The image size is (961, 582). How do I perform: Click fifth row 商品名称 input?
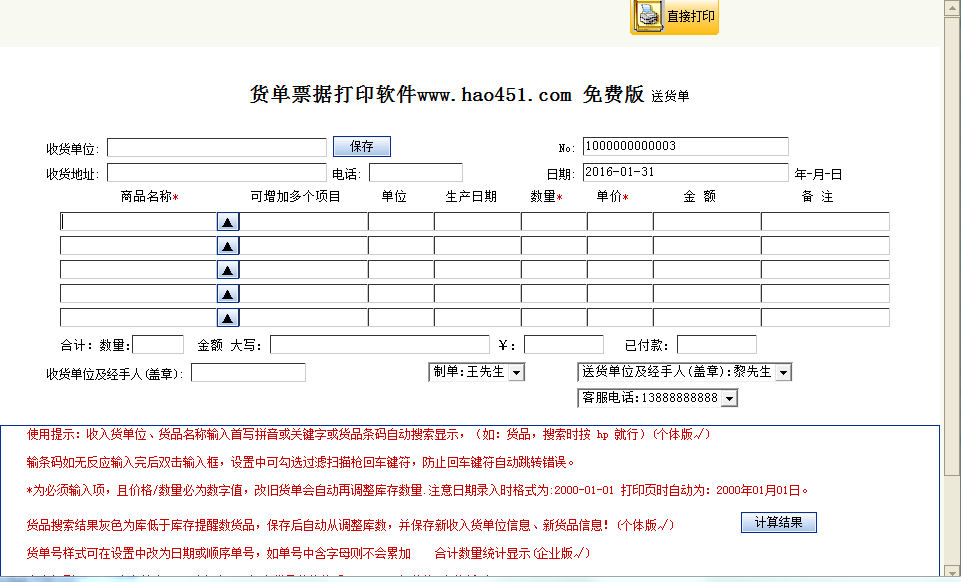[139, 317]
